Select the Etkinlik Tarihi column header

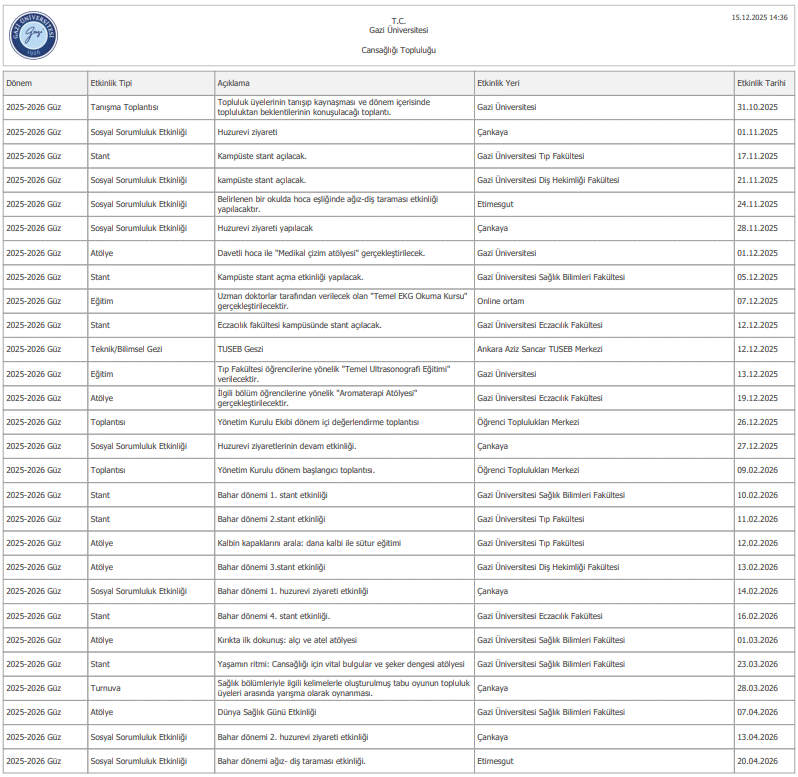tap(761, 83)
